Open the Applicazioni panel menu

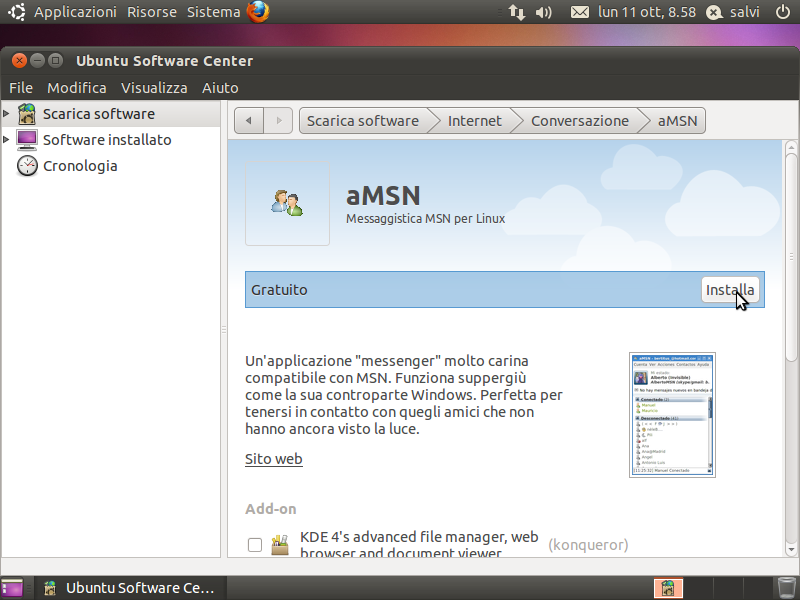tap(76, 12)
